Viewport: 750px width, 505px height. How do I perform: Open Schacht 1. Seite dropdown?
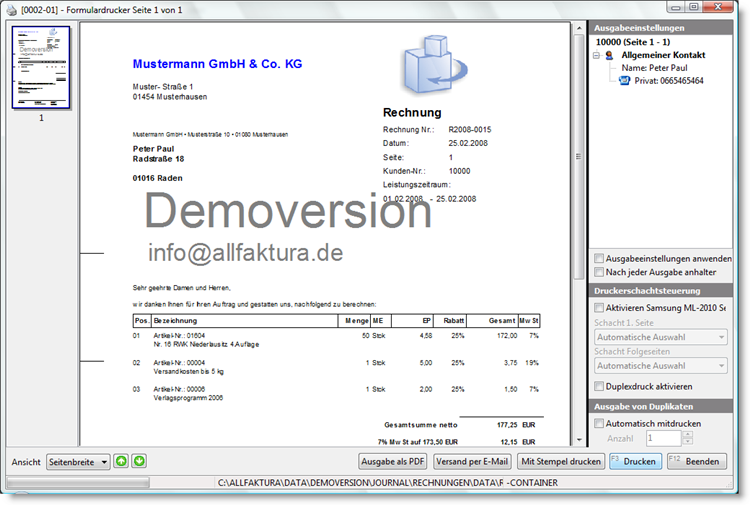660,337
